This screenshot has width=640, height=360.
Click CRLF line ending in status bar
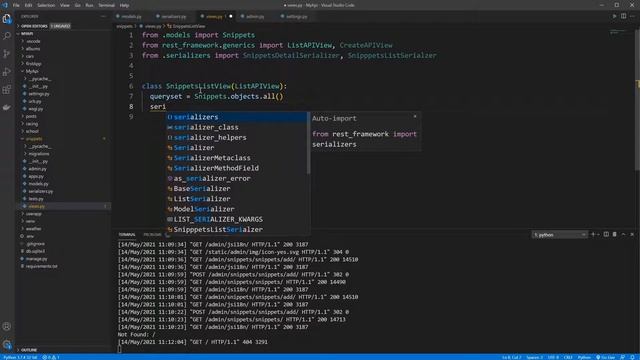coord(568,357)
